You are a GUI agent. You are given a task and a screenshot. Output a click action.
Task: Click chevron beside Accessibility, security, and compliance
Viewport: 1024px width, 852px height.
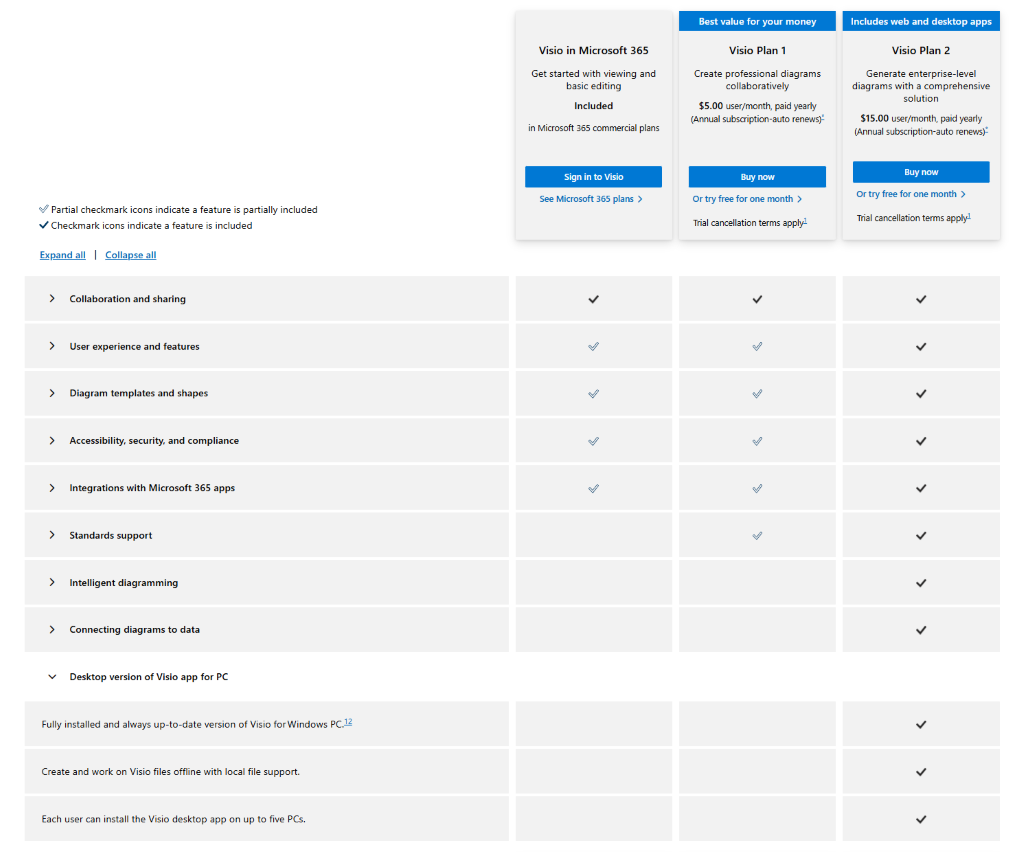52,441
